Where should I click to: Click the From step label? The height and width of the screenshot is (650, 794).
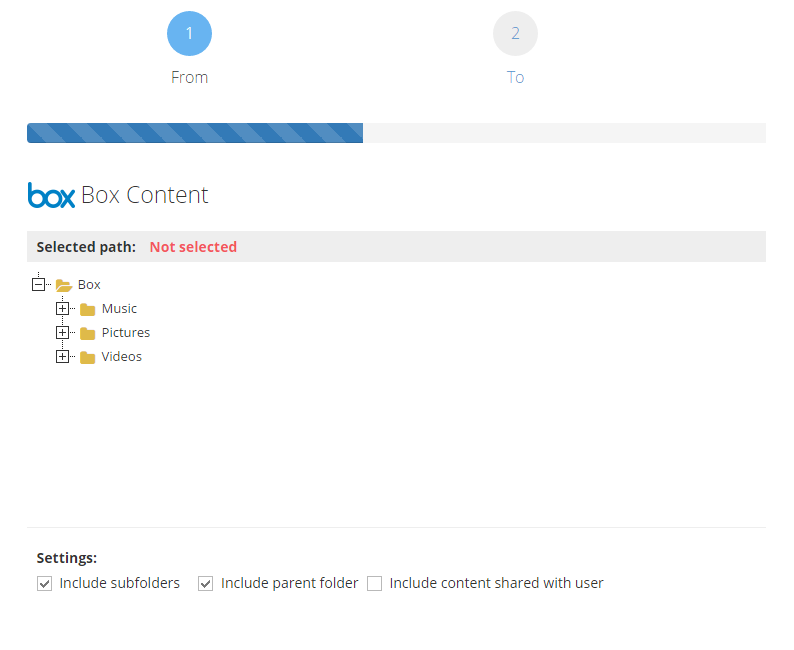[x=189, y=77]
